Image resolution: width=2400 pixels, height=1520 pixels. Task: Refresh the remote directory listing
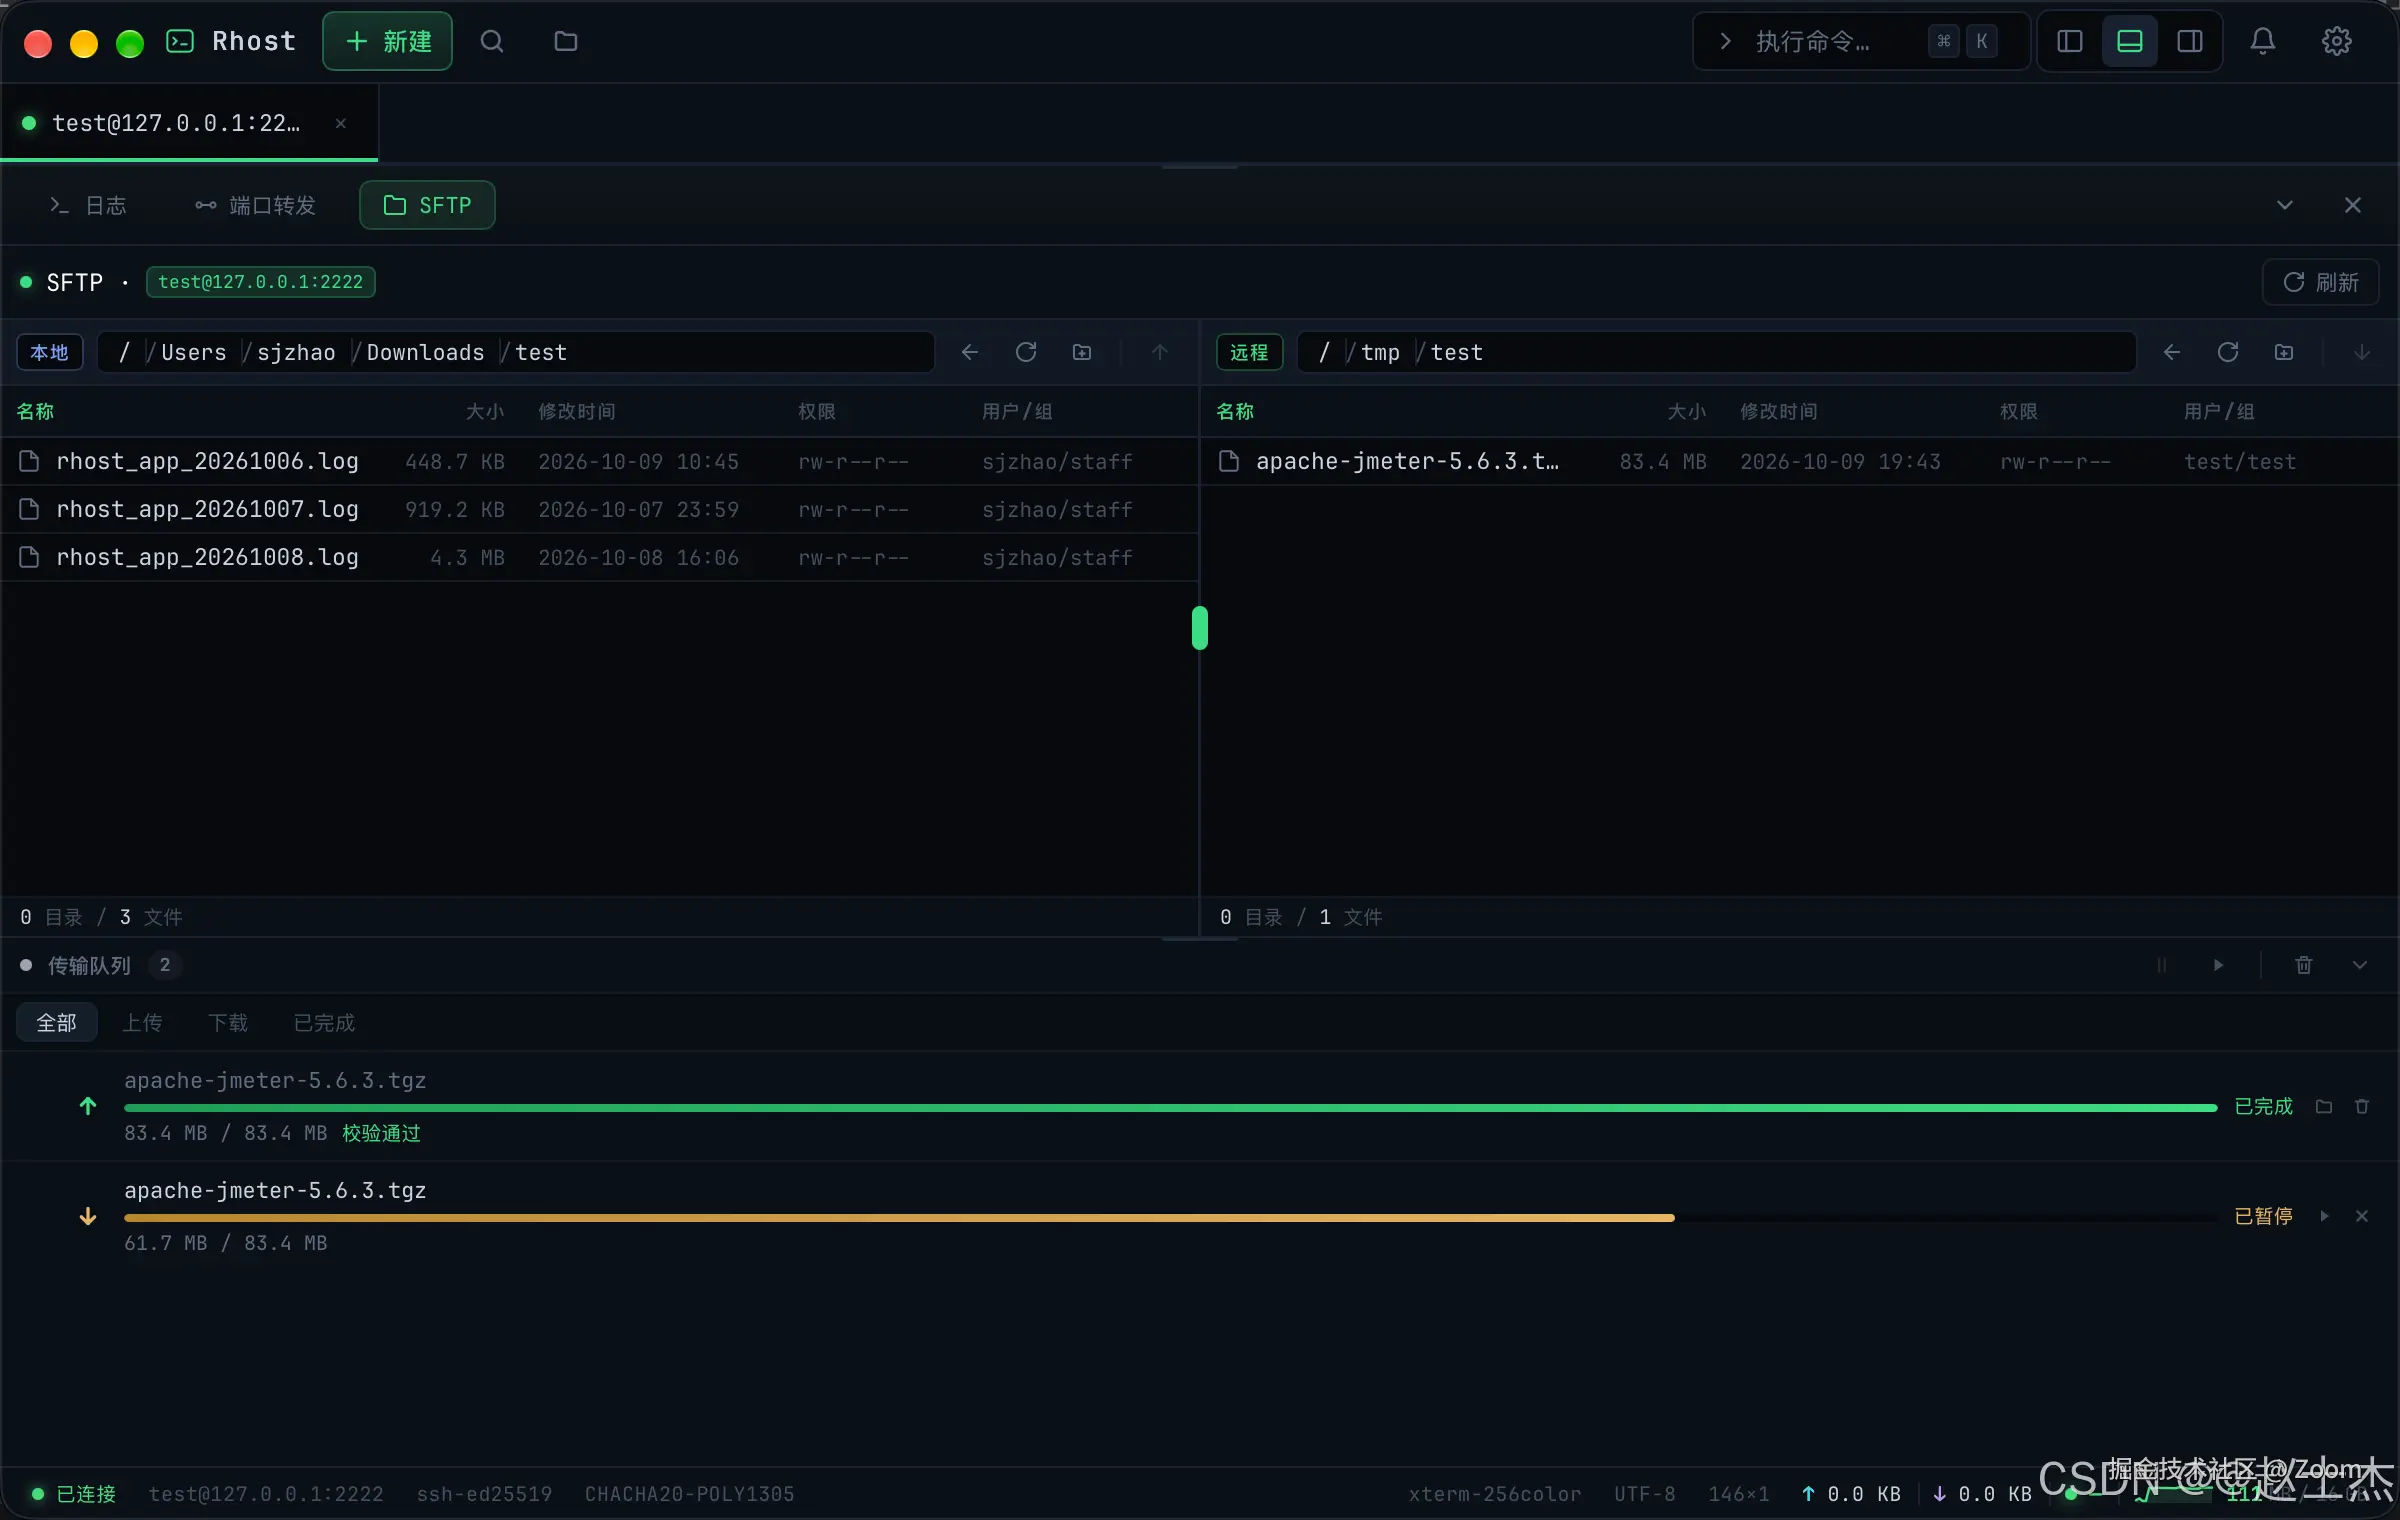click(2228, 352)
